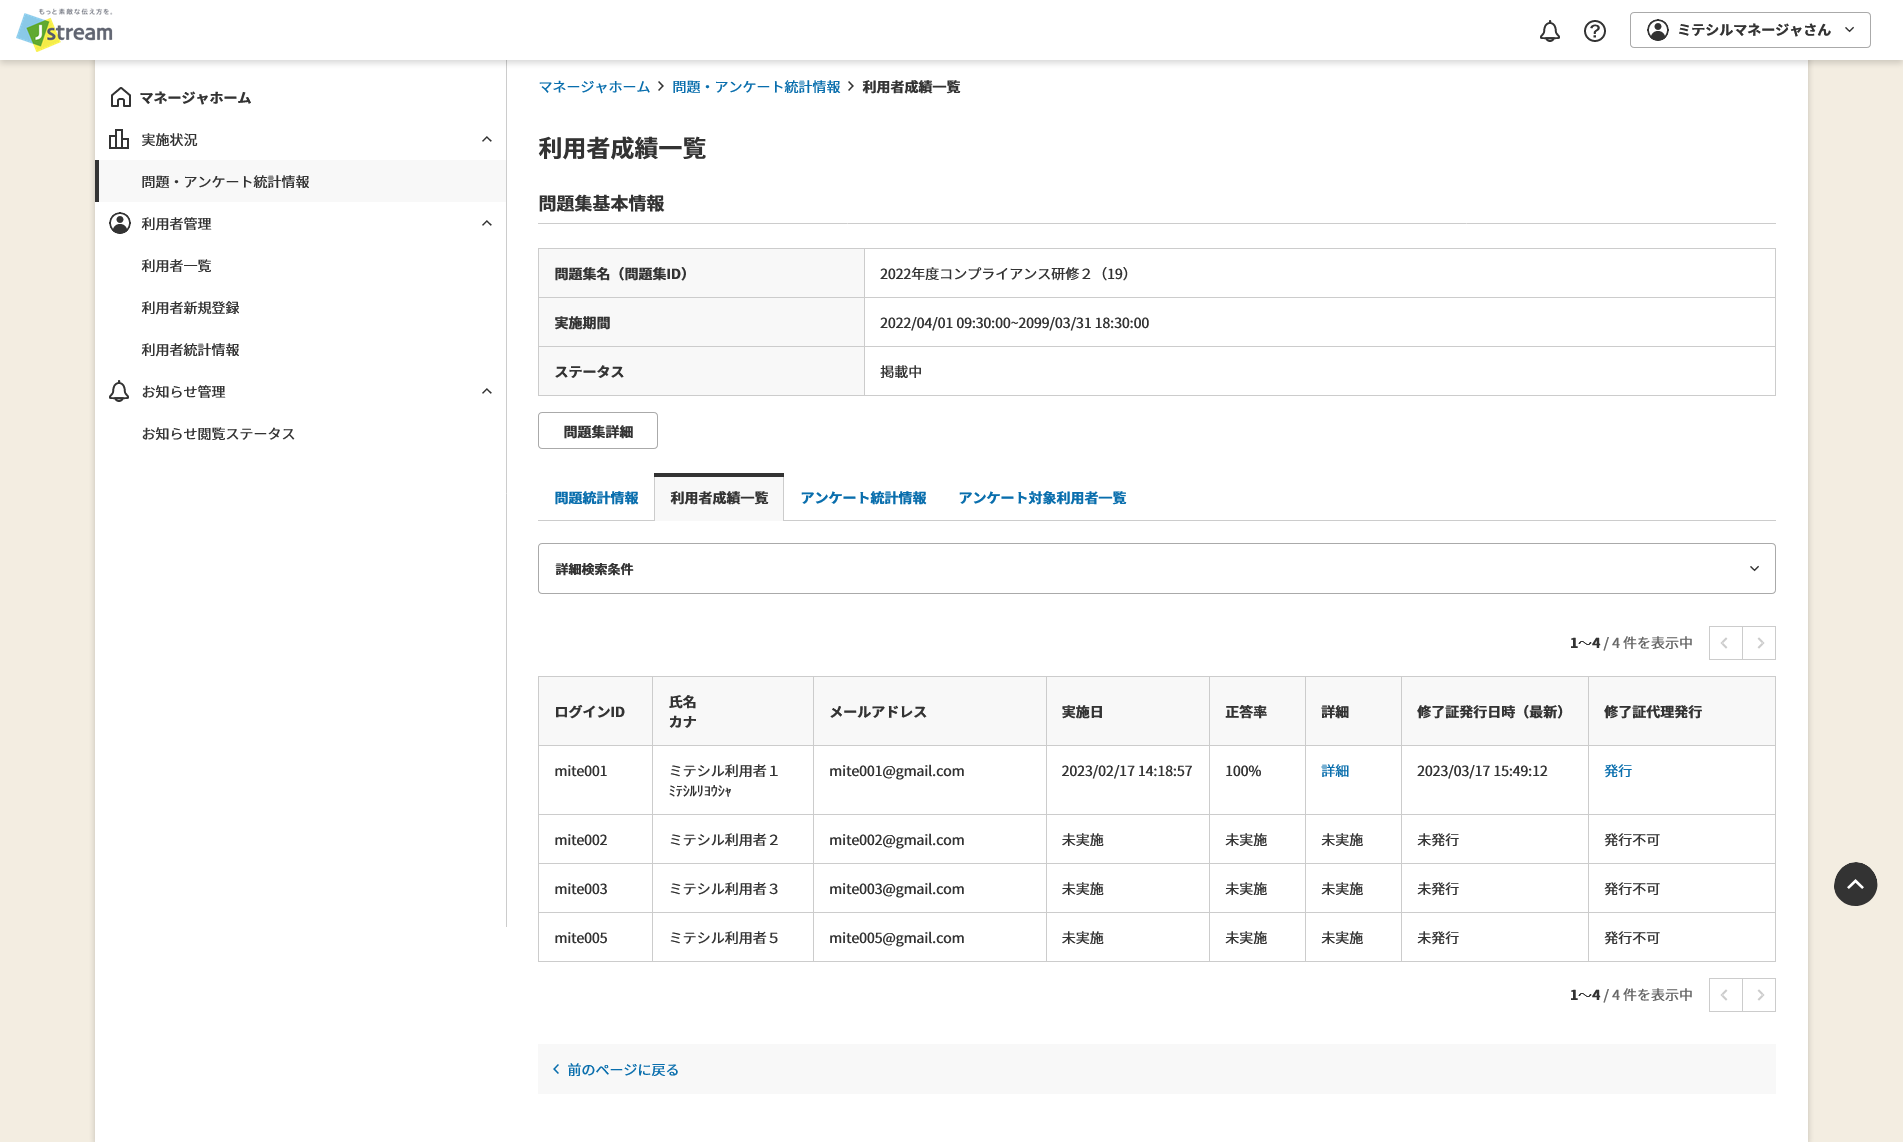Select the mite002 login ID cell

[595, 839]
